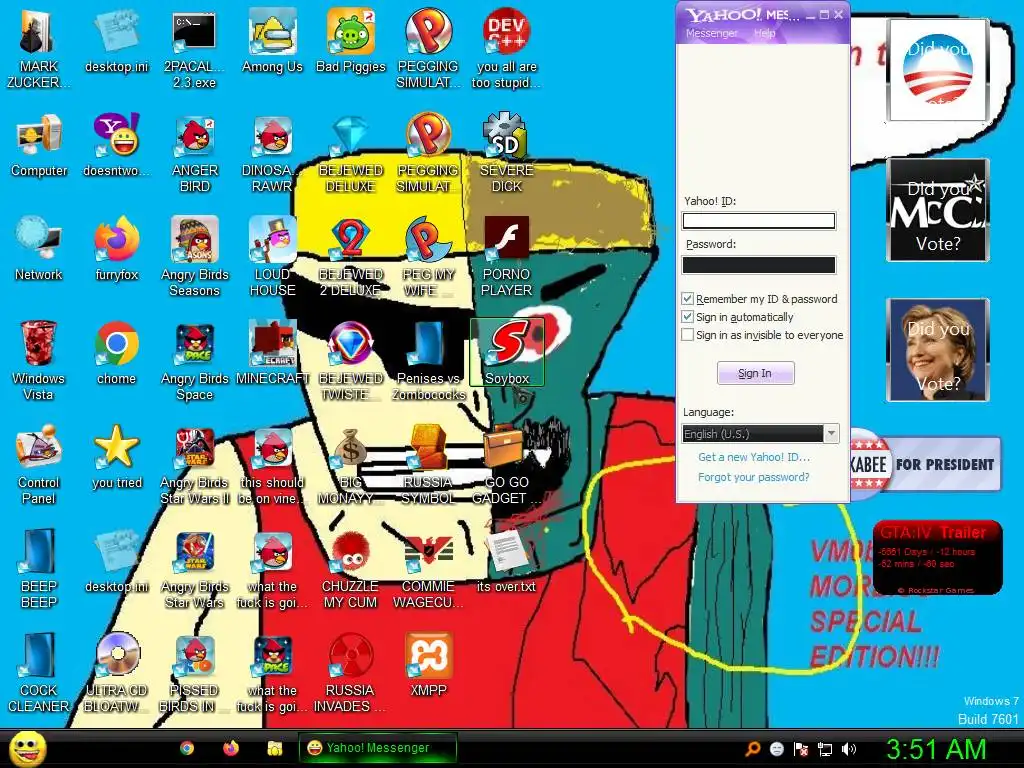Open the its over.txt file icon
This screenshot has width=1024, height=768.
[x=507, y=560]
